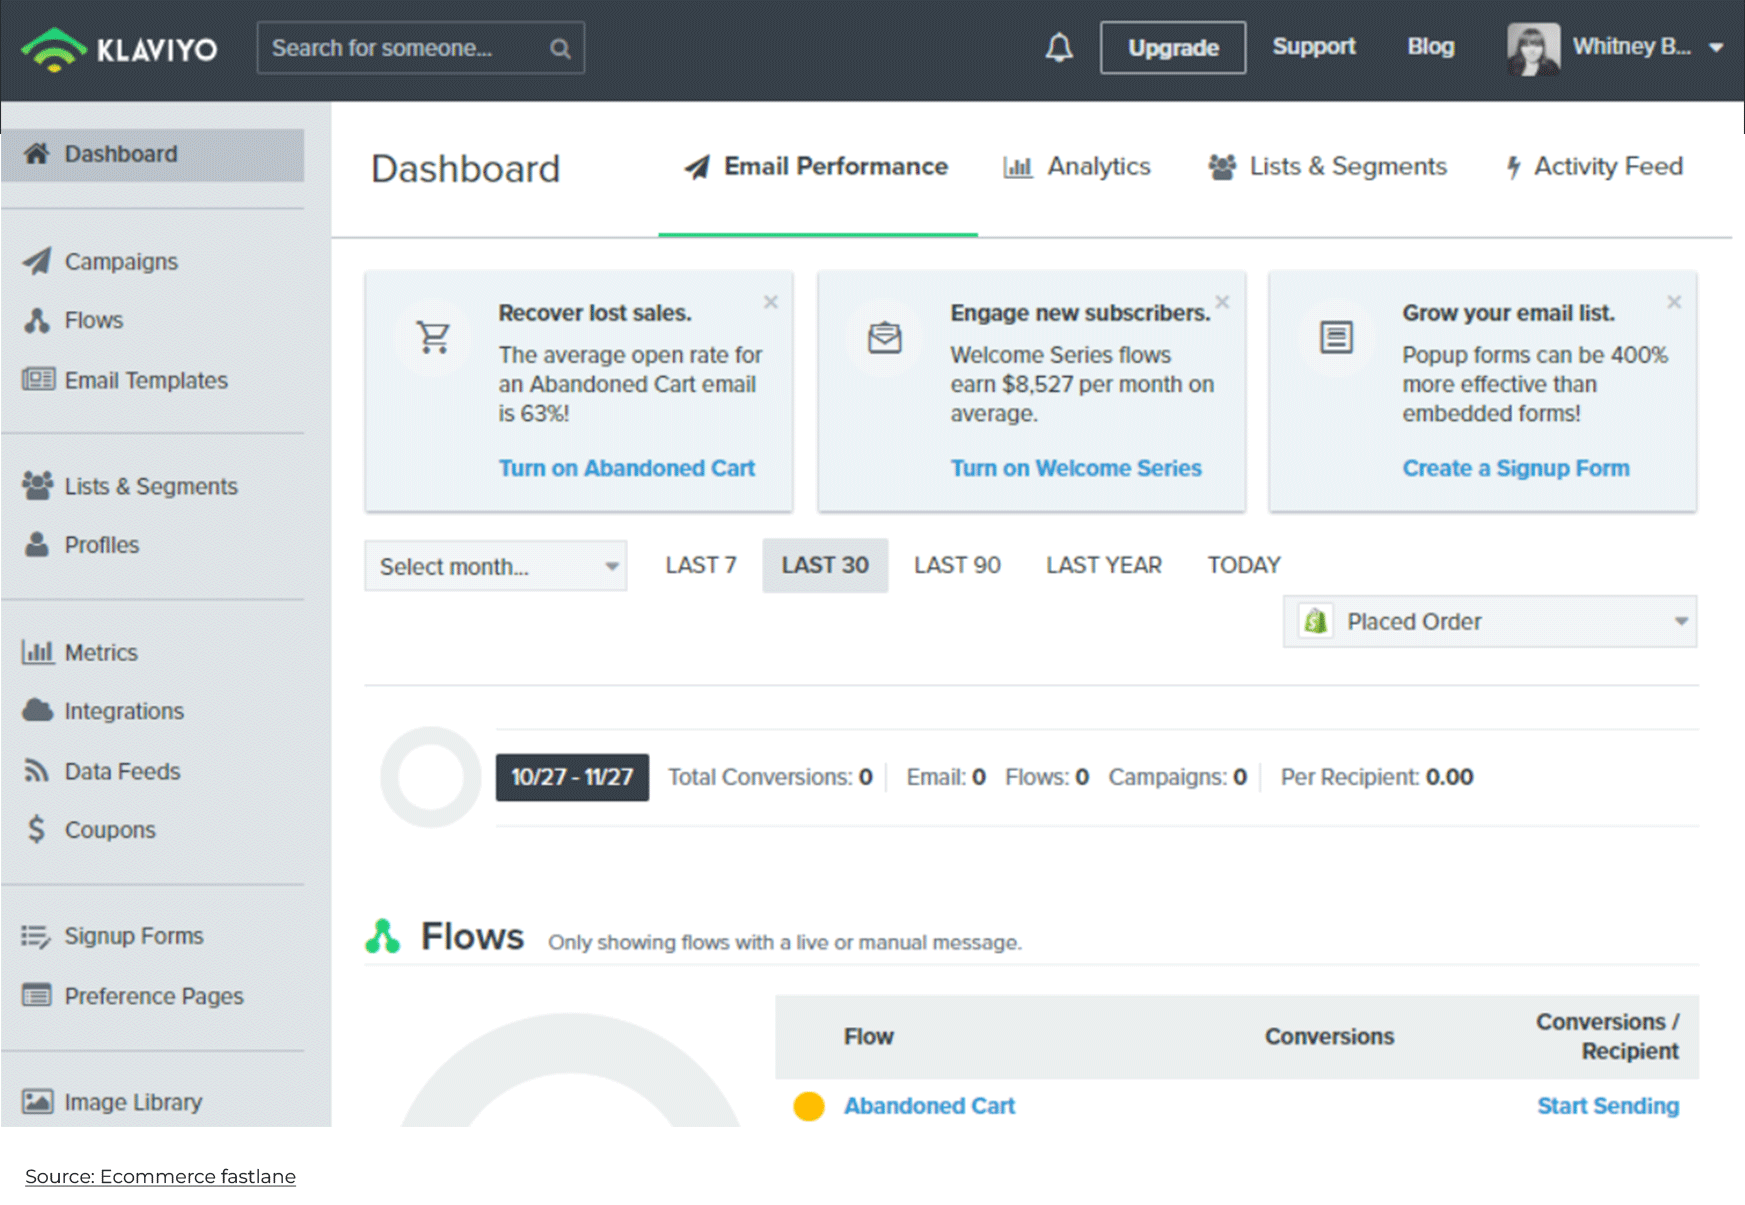Dismiss the Engage new subscribers card
Viewport: 1745px width, 1205px height.
[1222, 302]
